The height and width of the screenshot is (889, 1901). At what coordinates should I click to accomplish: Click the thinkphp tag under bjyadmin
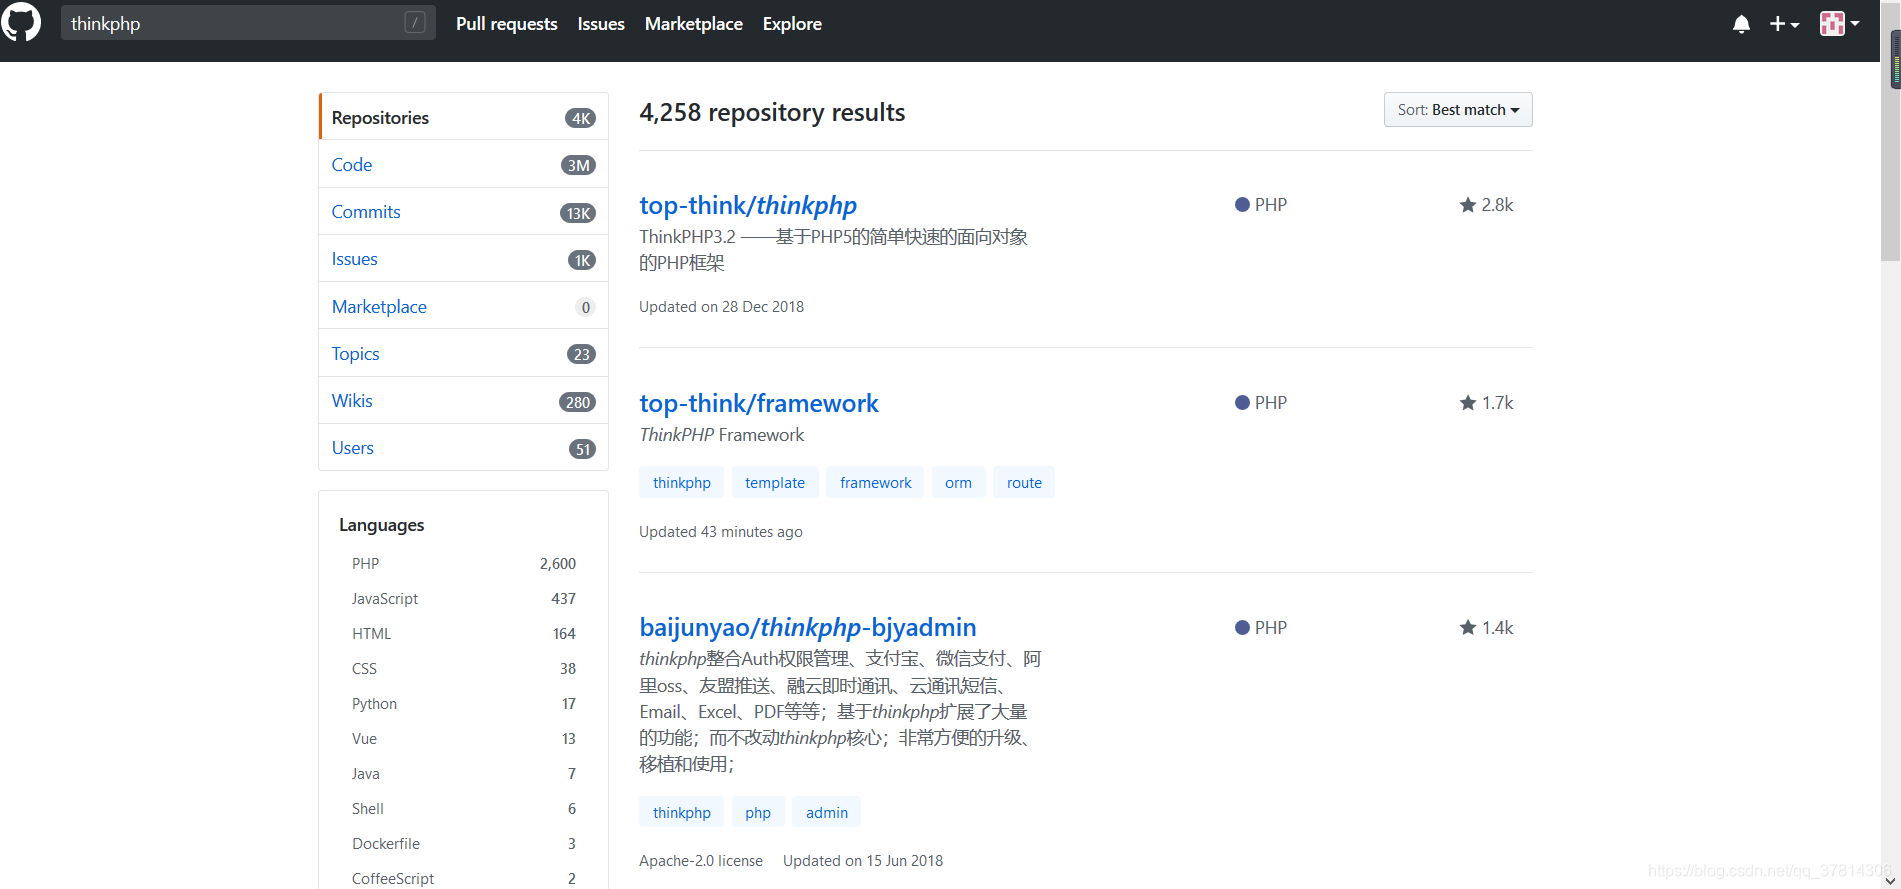point(681,812)
